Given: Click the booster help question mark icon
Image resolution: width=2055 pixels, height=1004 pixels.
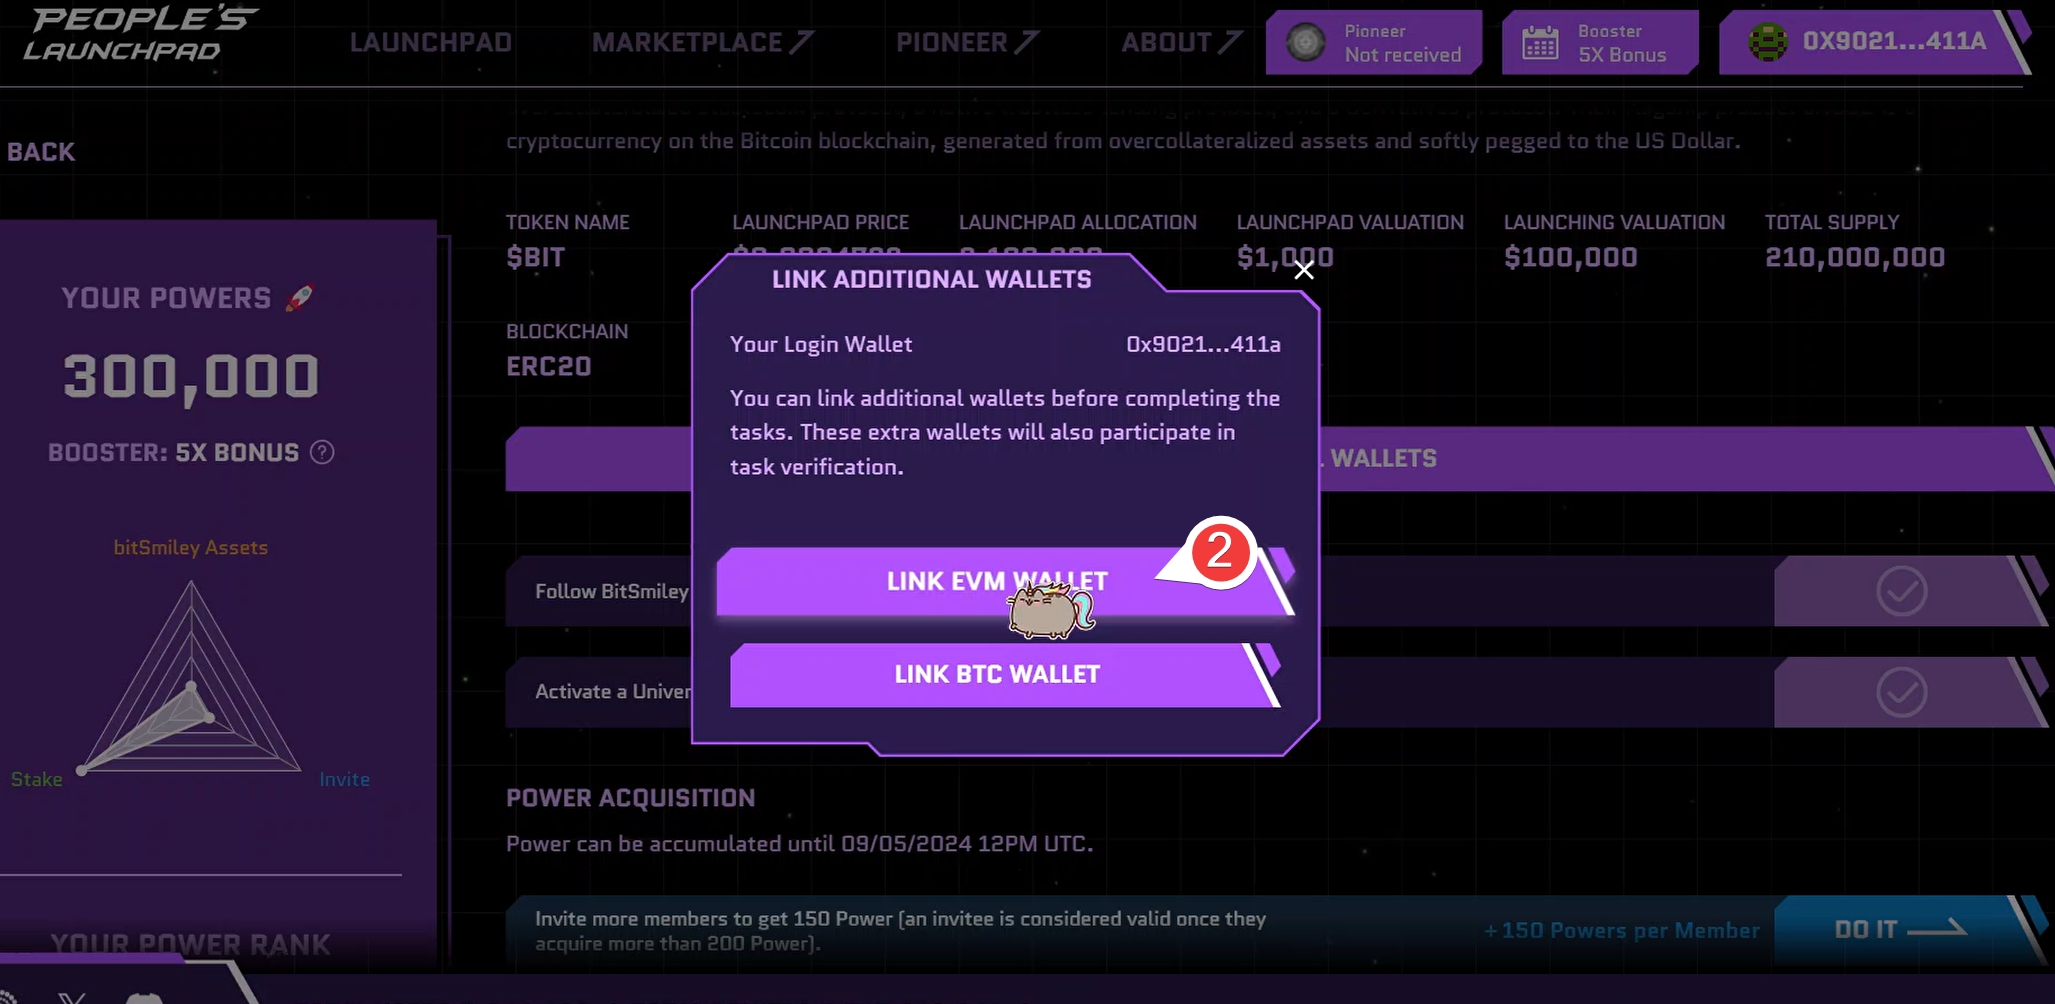Looking at the screenshot, I should click(322, 453).
